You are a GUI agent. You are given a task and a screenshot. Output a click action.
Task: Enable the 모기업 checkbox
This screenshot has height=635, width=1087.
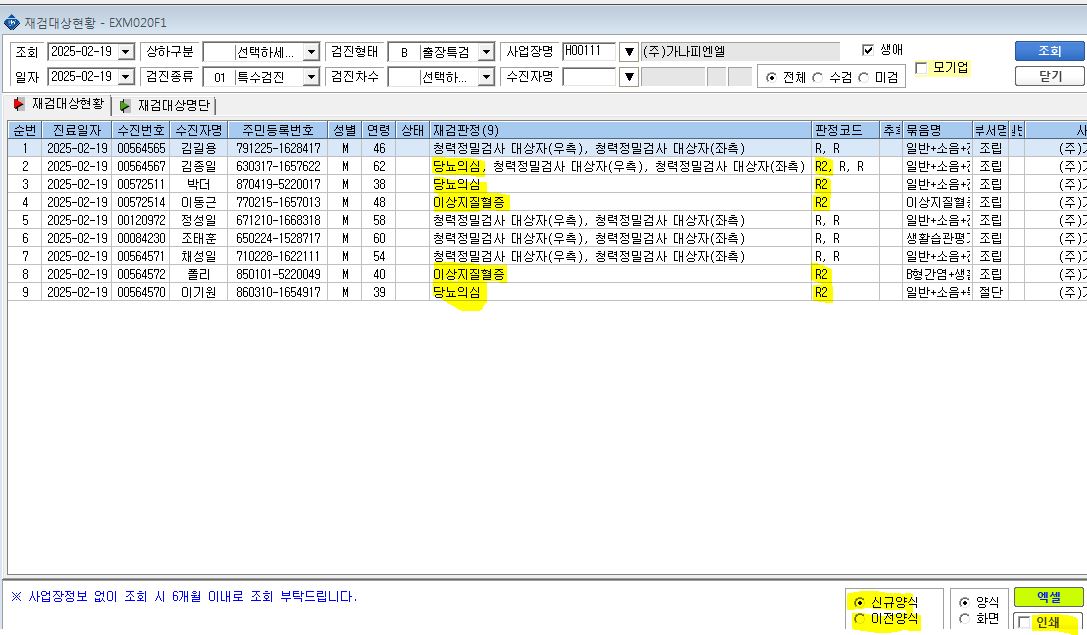[921, 68]
